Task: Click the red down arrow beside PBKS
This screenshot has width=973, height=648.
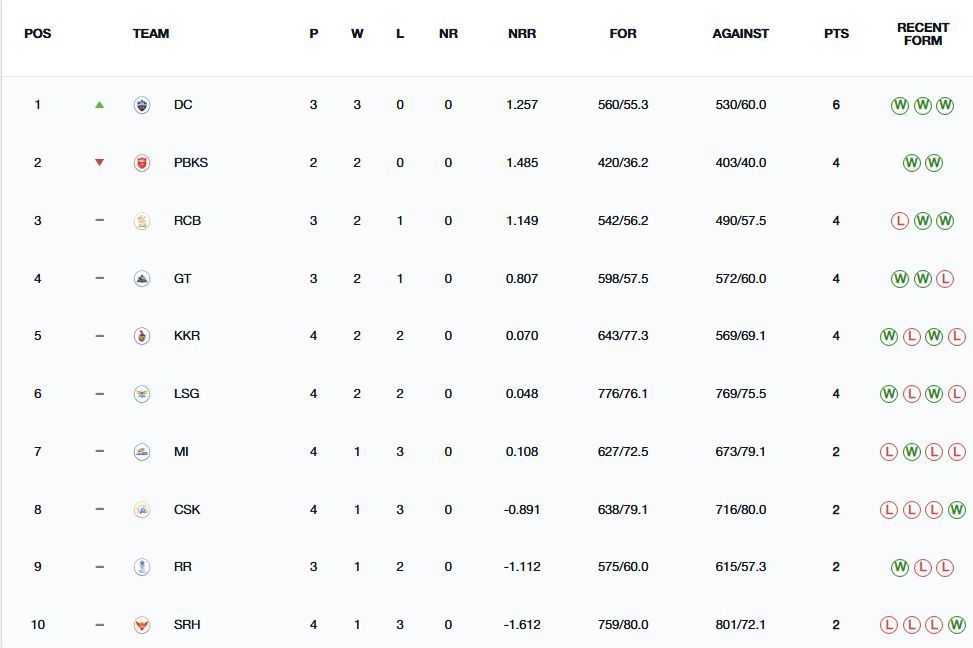Action: coord(99,162)
